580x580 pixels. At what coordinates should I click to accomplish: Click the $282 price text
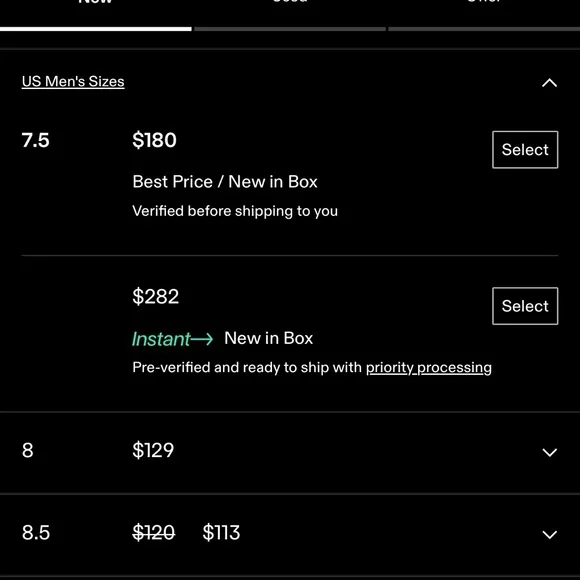point(155,296)
